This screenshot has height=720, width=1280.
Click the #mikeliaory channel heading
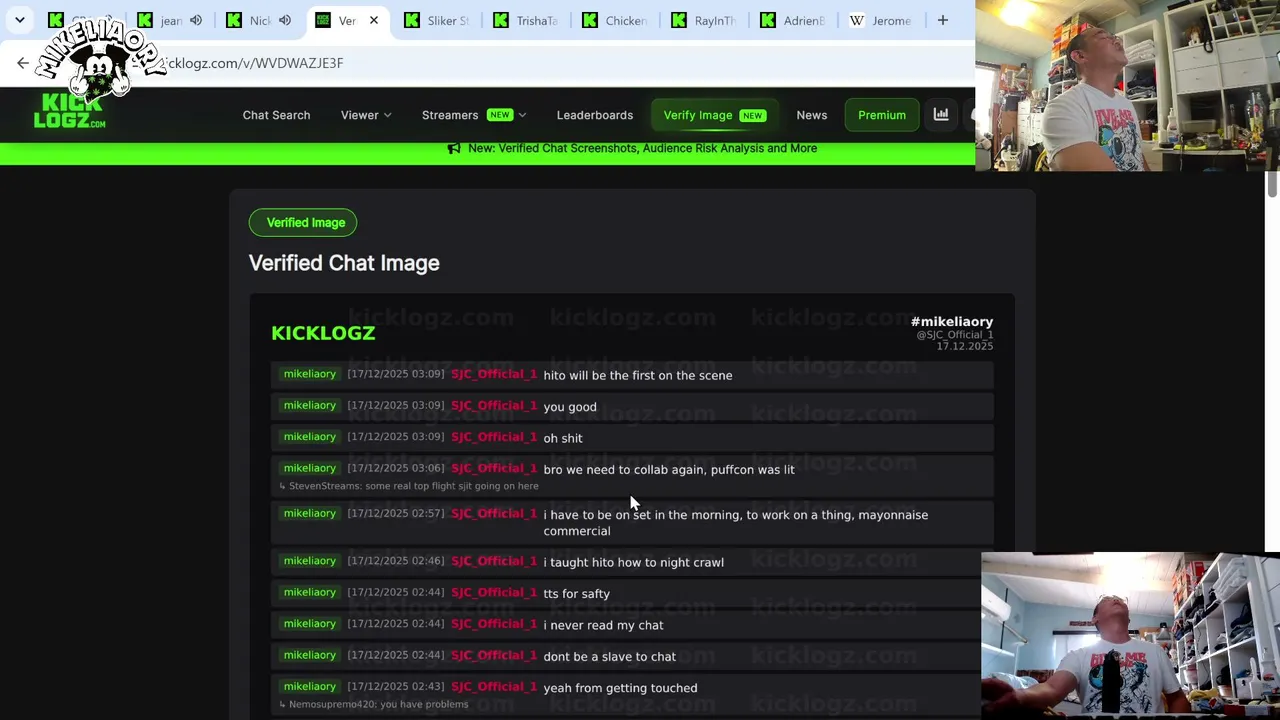[952, 322]
